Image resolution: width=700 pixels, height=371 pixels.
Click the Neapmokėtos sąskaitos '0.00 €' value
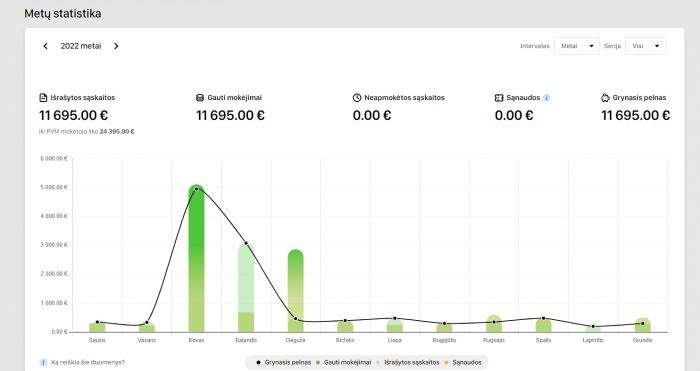click(372, 116)
